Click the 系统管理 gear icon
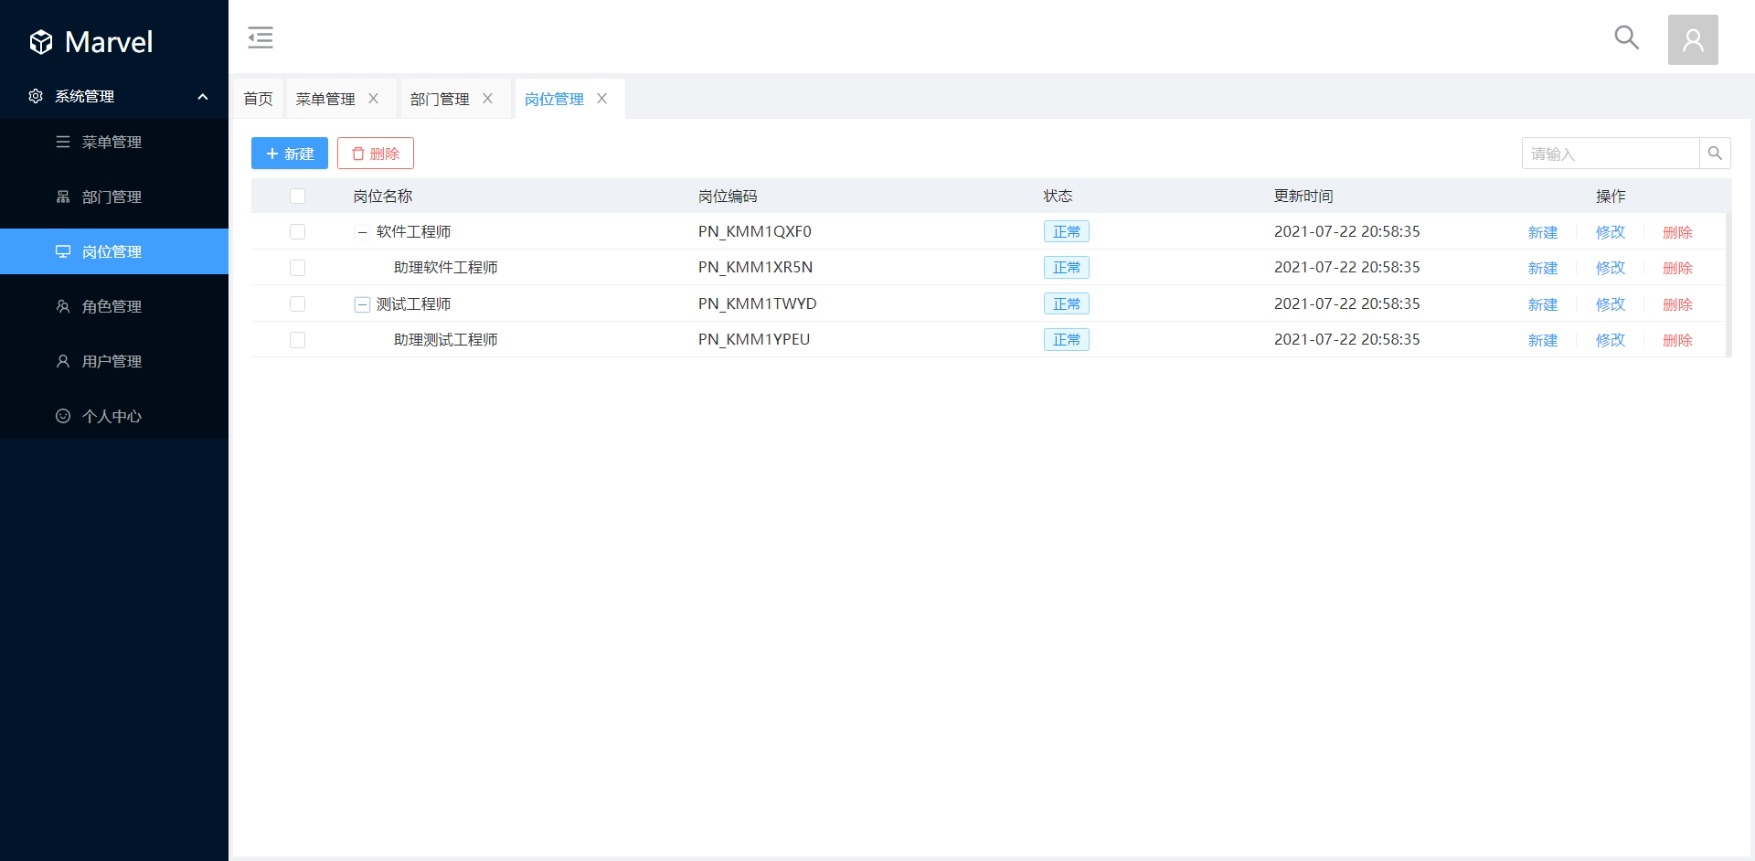The width and height of the screenshot is (1755, 861). pos(36,96)
